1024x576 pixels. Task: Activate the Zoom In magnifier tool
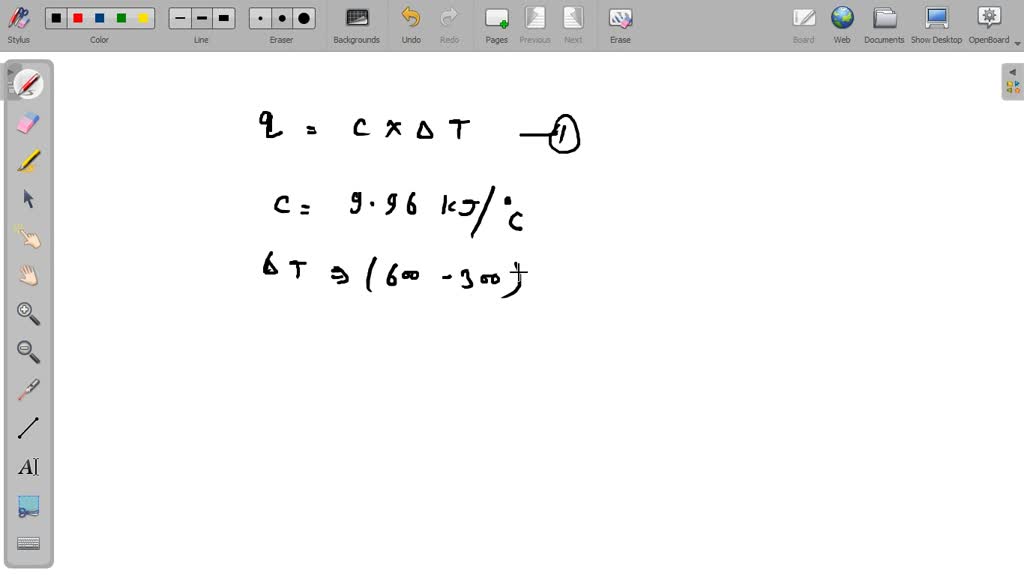click(x=27, y=313)
